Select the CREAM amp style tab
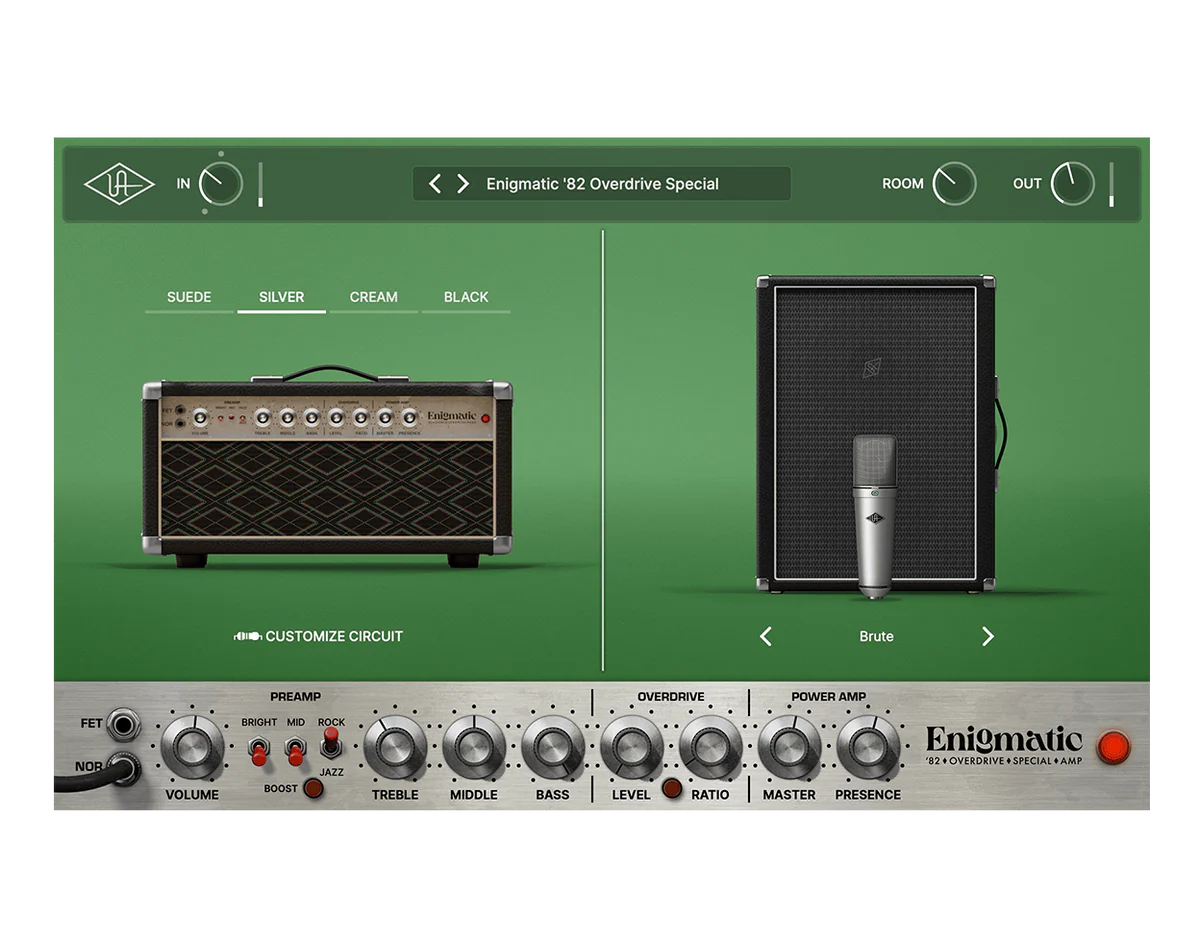This screenshot has width=1200, height=942. pyautogui.click(x=373, y=298)
